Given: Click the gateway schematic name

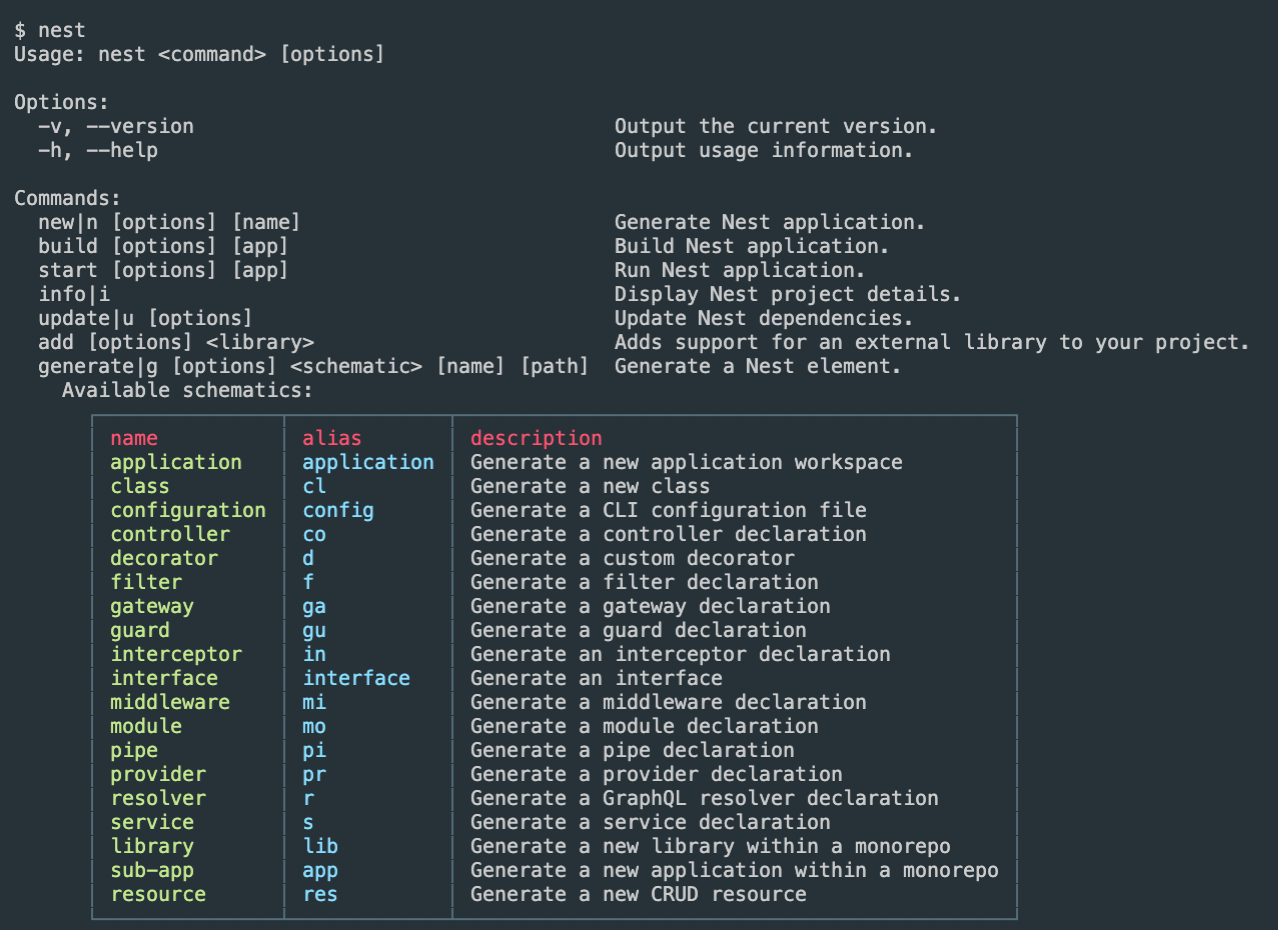Looking at the screenshot, I should [152, 606].
